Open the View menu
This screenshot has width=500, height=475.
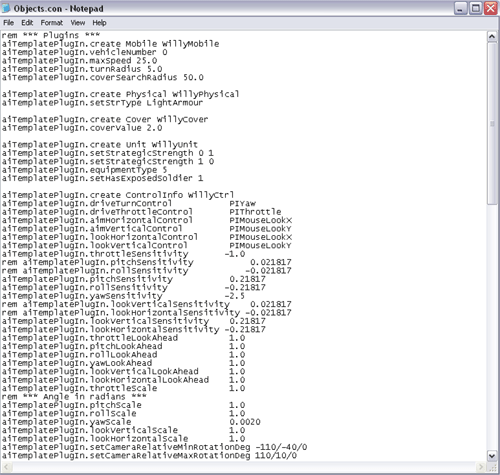click(x=78, y=23)
